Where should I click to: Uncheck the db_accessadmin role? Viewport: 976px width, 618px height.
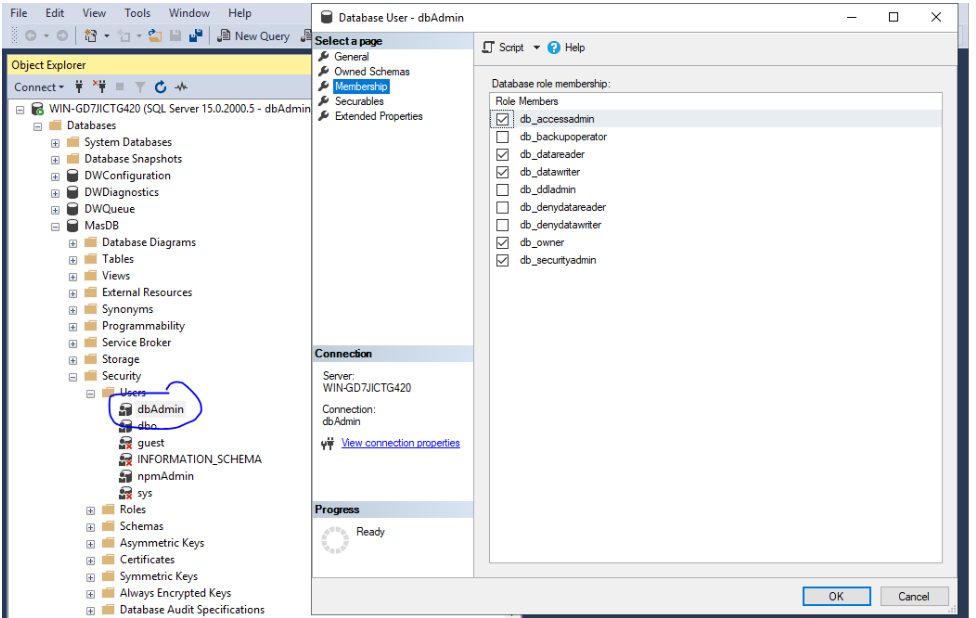tap(502, 119)
